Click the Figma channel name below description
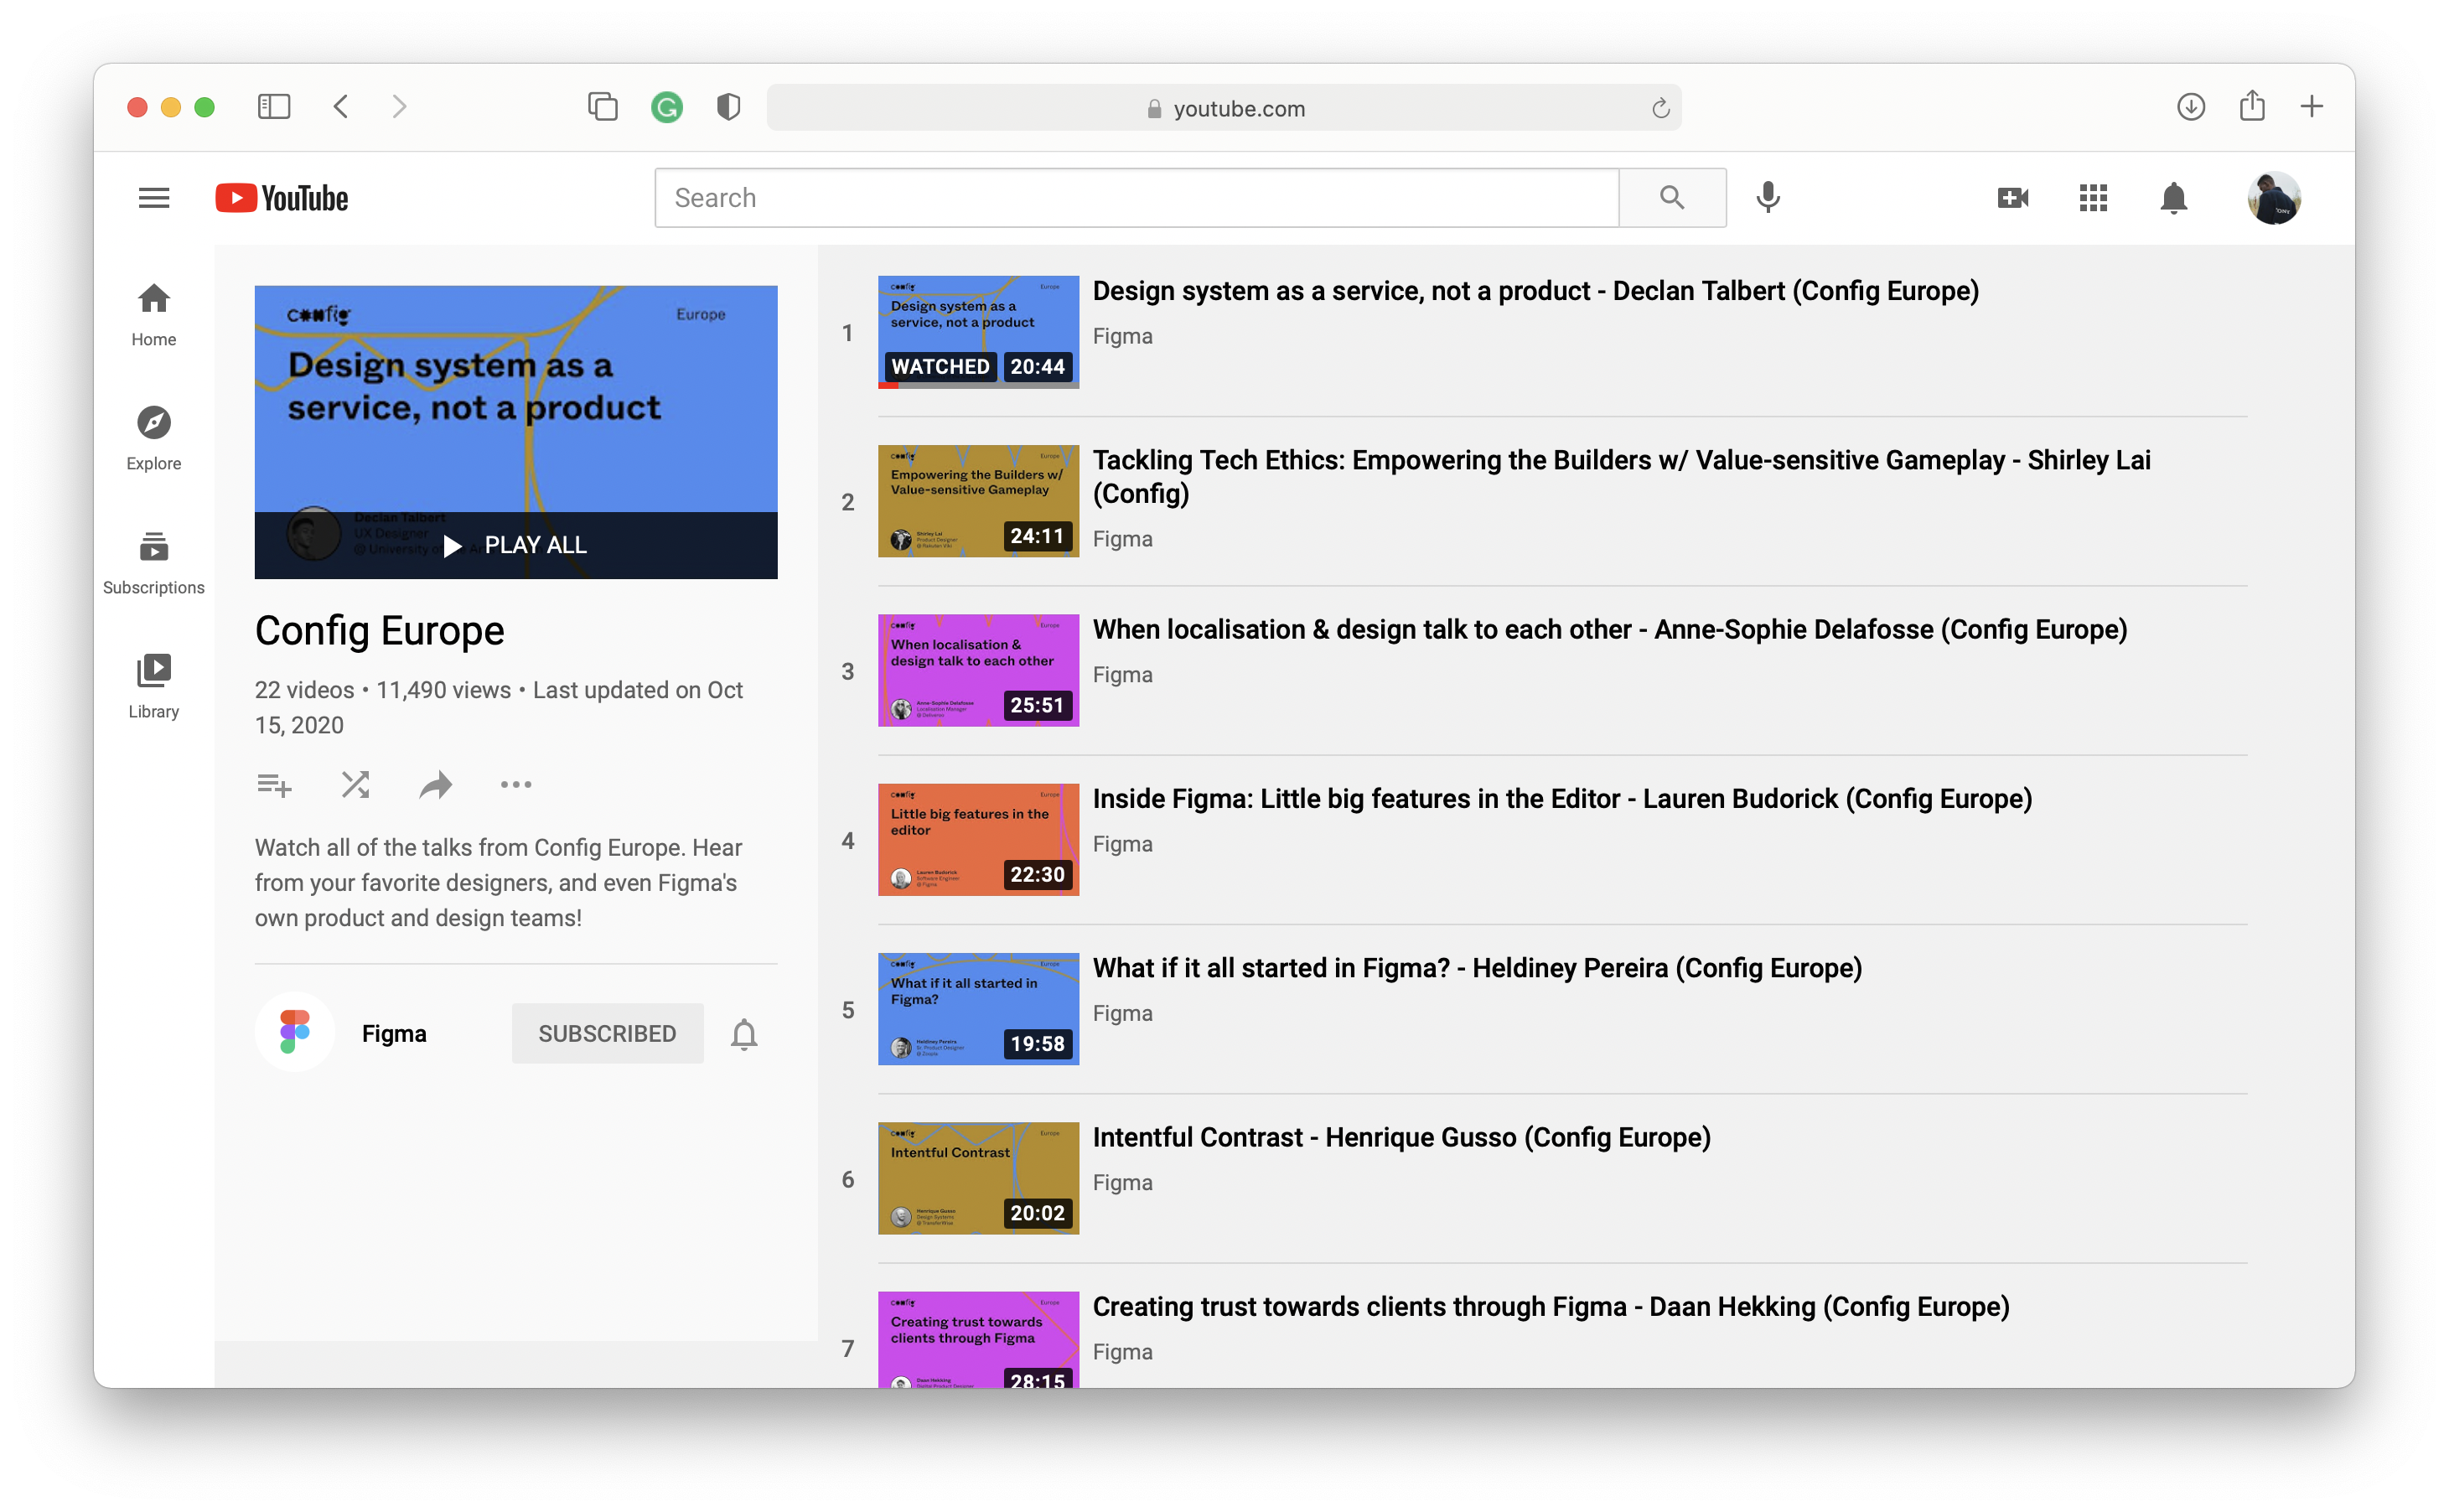This screenshot has width=2449, height=1512. pyautogui.click(x=394, y=1033)
